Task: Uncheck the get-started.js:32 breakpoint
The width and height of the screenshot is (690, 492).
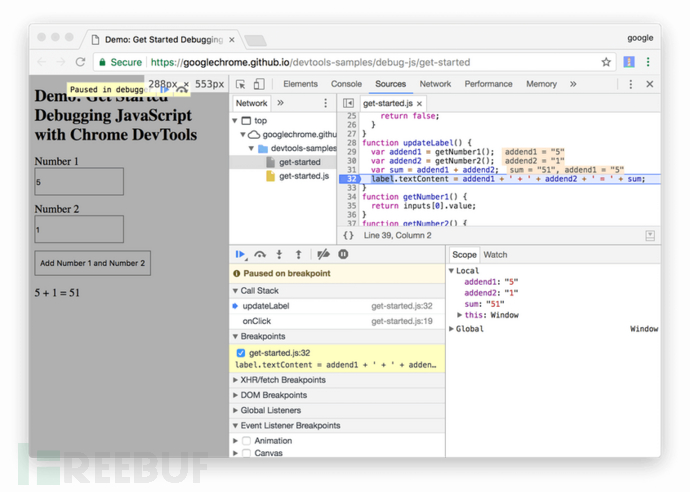Action: [x=240, y=353]
